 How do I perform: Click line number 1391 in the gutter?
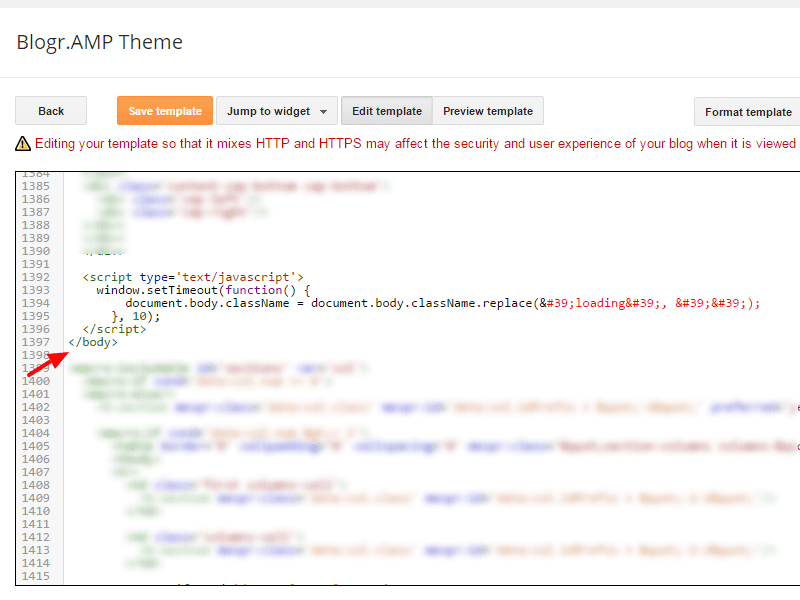[36, 264]
